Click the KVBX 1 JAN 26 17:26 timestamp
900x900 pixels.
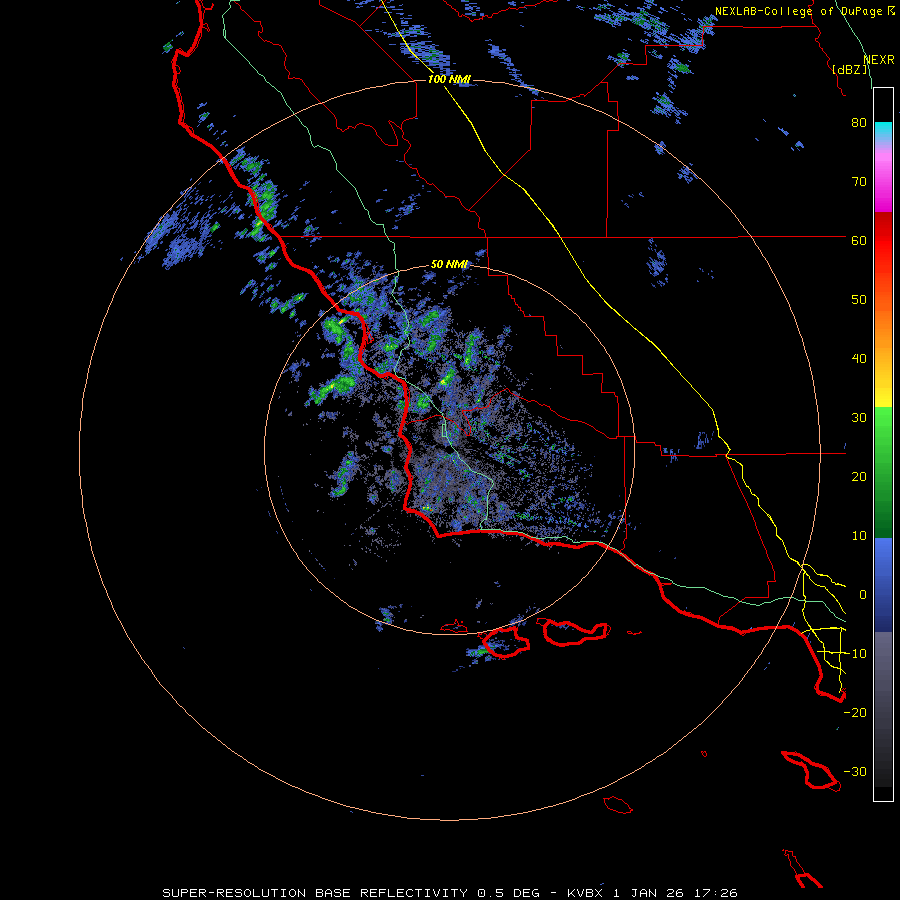tap(652, 893)
